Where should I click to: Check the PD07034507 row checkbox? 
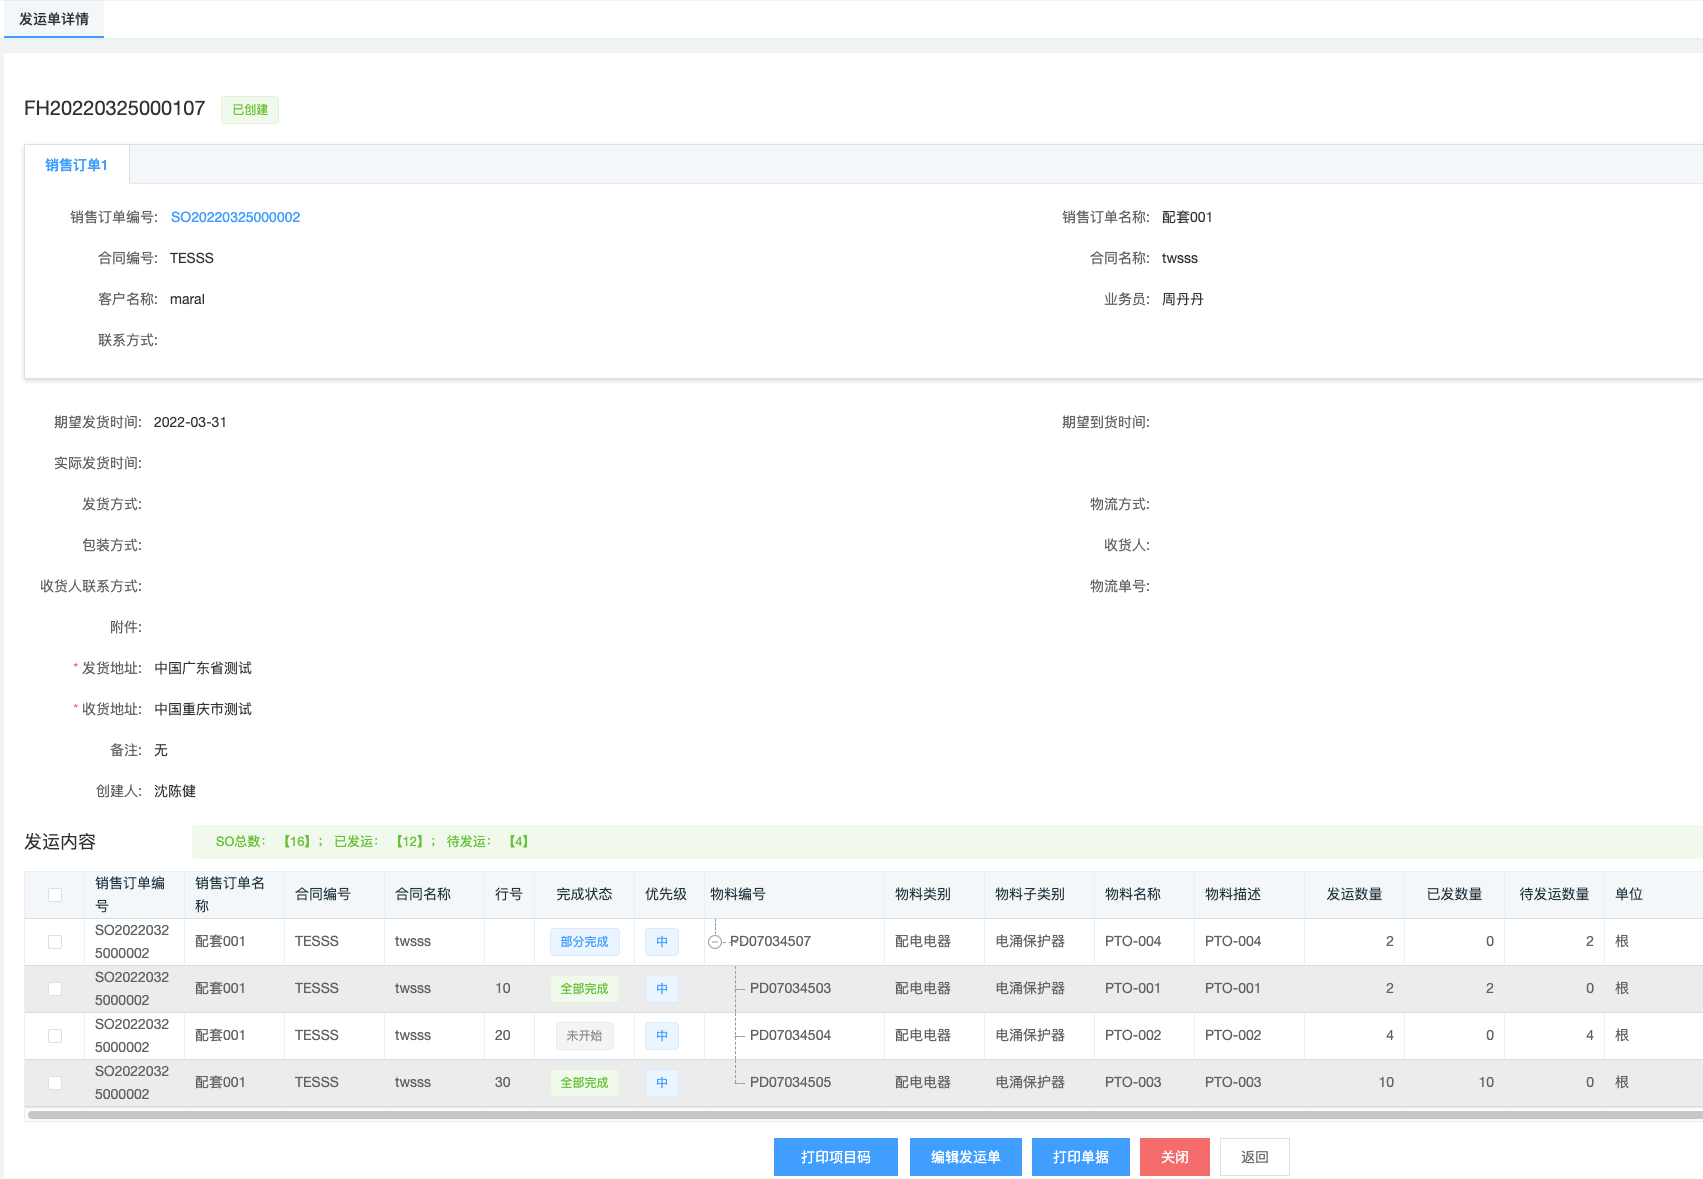pyautogui.click(x=55, y=942)
